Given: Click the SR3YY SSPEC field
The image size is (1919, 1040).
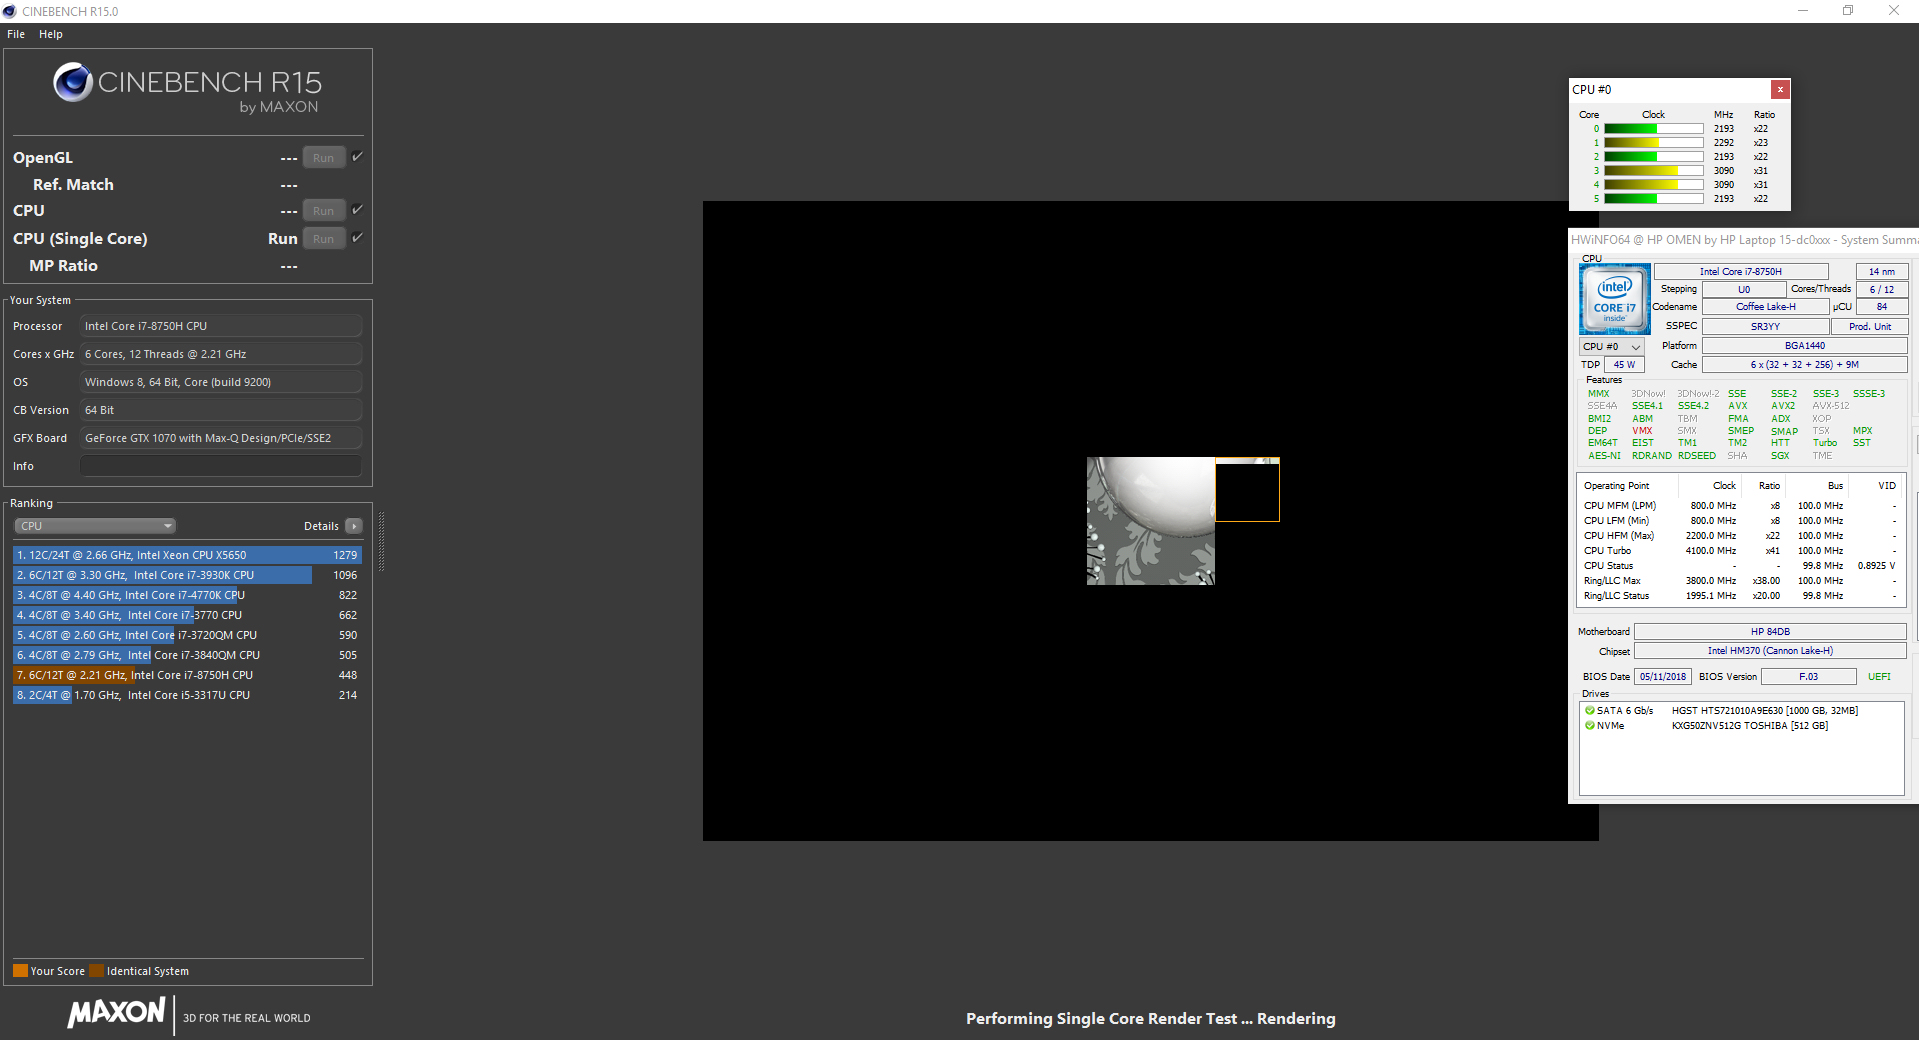Looking at the screenshot, I should pyautogui.click(x=1766, y=327).
